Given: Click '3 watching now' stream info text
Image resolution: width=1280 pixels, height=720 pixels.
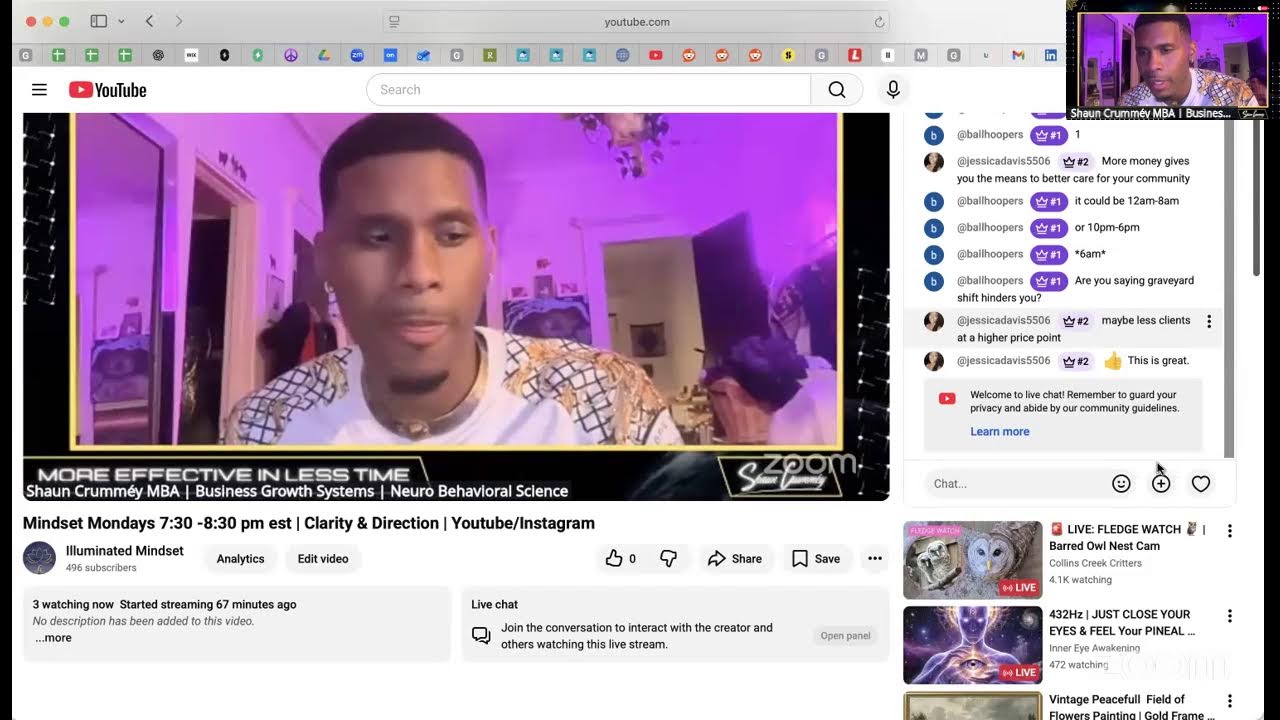Looking at the screenshot, I should [73, 604].
